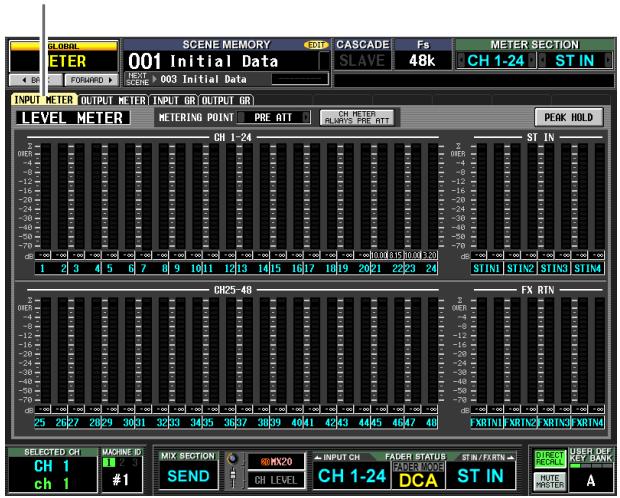The height and width of the screenshot is (498, 620).
Task: Toggle CH METER ALWAYS PRE ATT
Action: pyautogui.click(x=357, y=117)
